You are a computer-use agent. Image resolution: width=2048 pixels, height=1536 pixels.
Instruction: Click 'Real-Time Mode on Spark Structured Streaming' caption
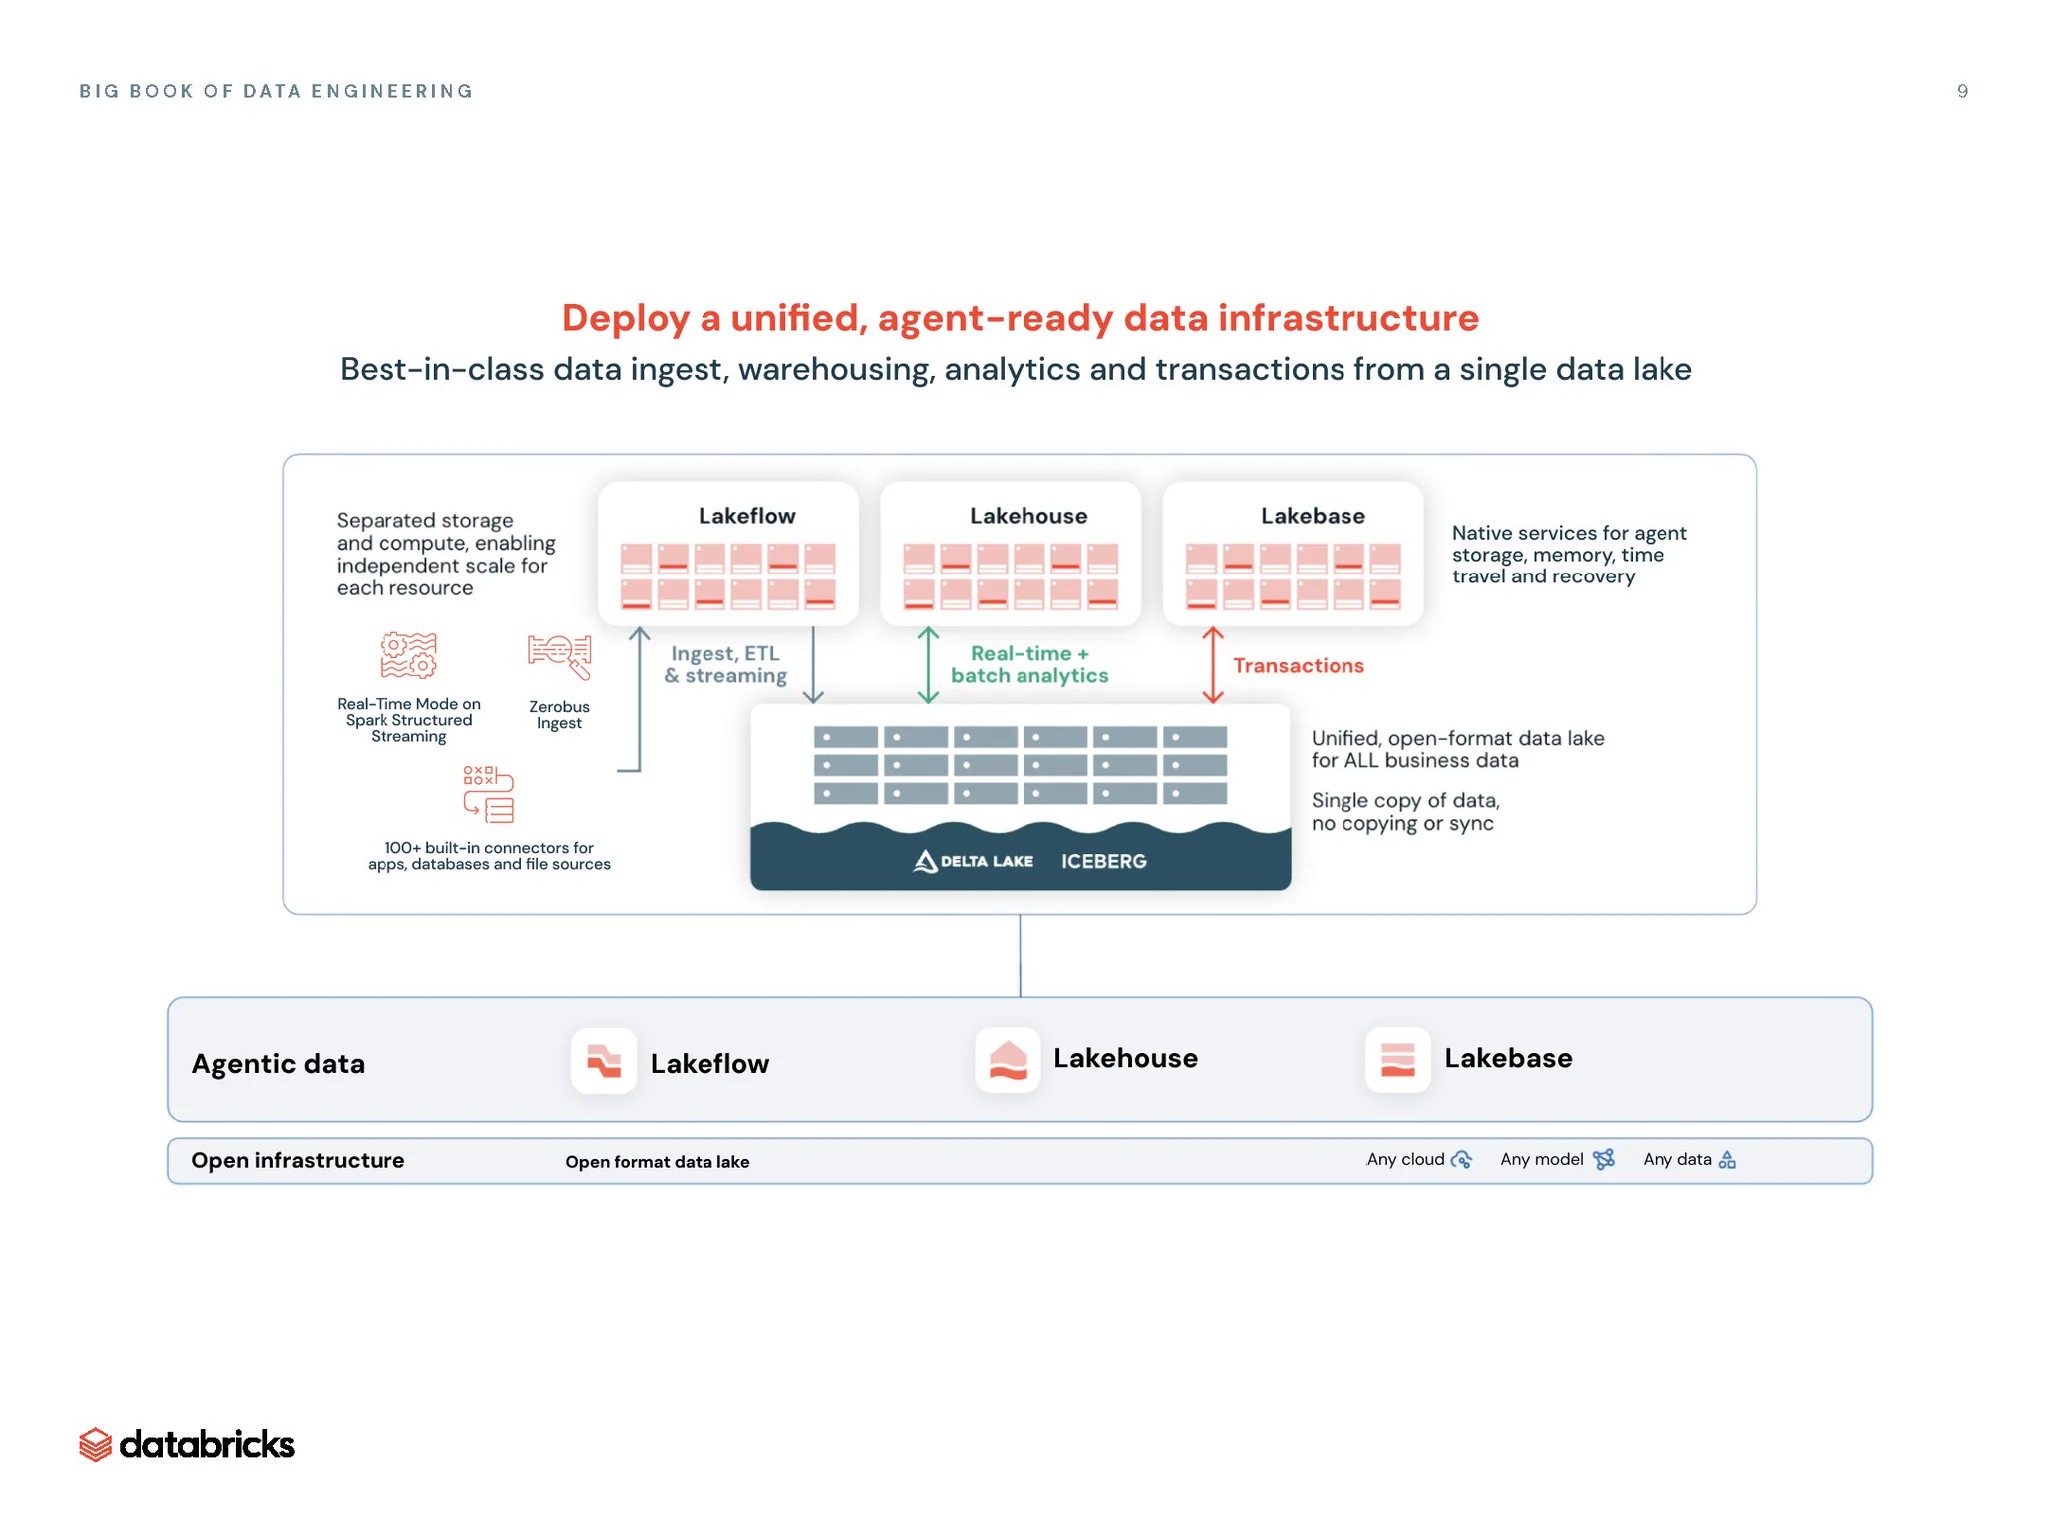point(409,719)
